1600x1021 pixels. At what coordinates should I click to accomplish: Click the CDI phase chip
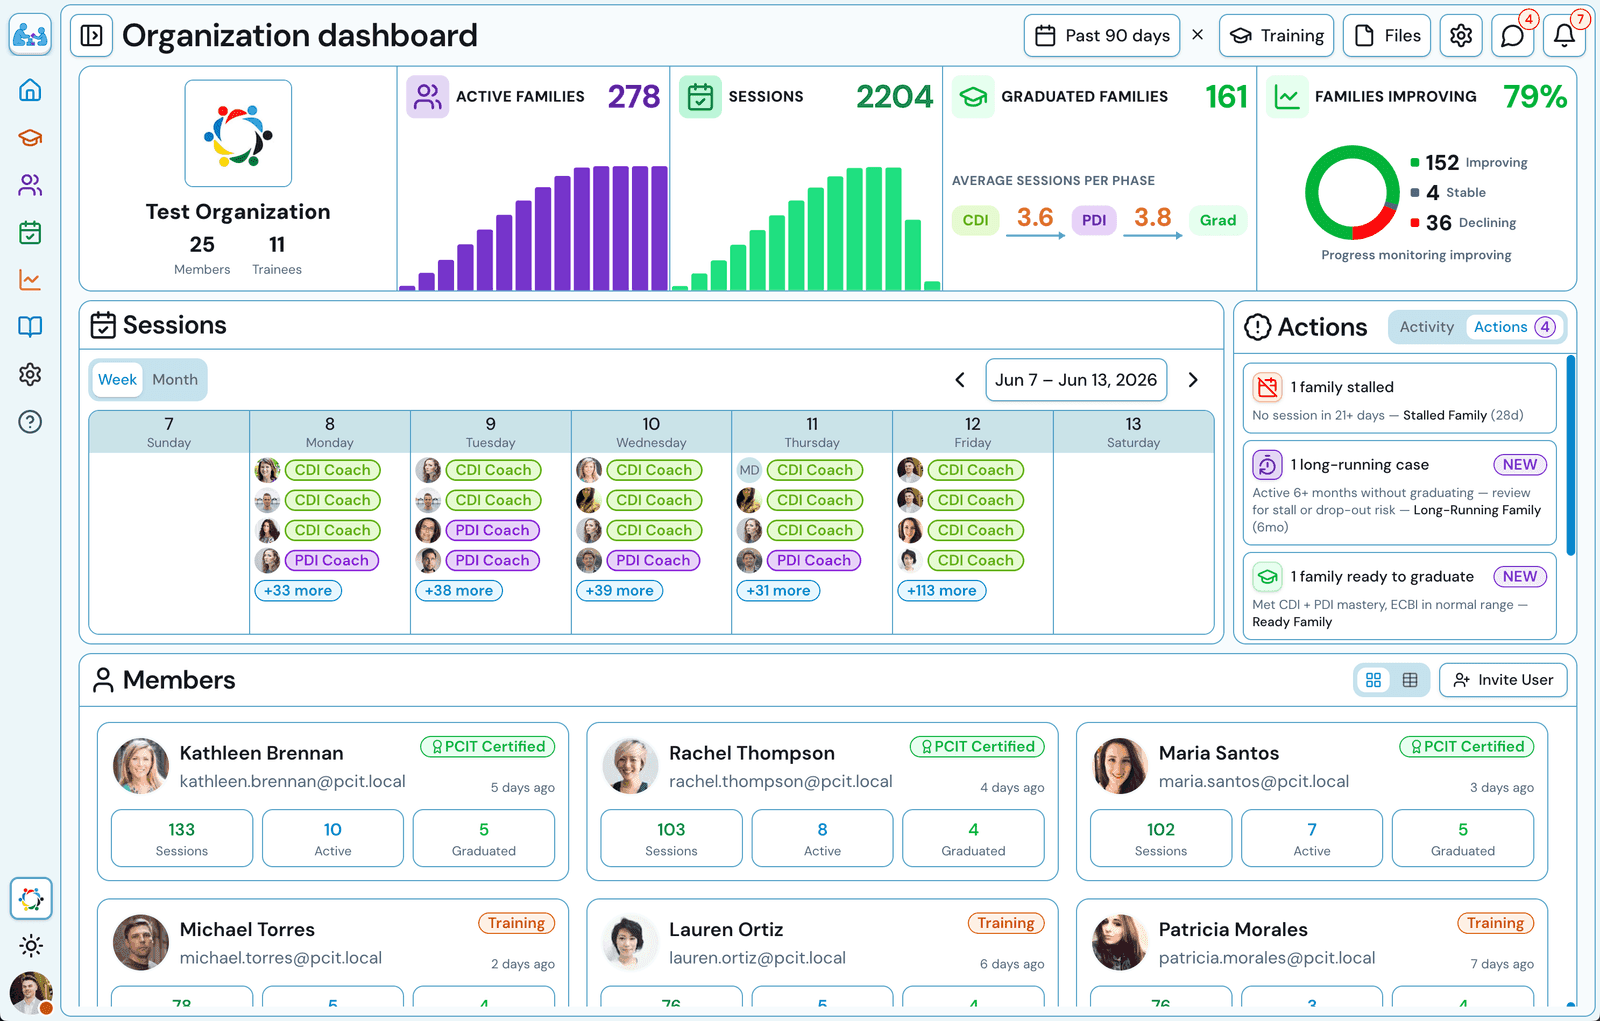pyautogui.click(x=975, y=220)
